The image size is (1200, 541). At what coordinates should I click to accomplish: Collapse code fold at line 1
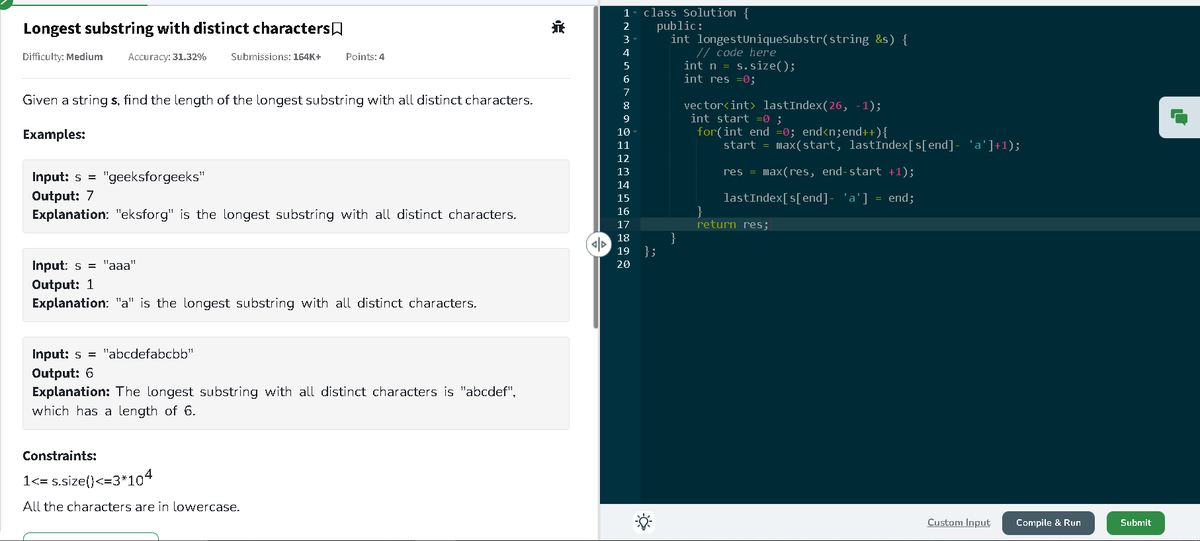(x=636, y=13)
